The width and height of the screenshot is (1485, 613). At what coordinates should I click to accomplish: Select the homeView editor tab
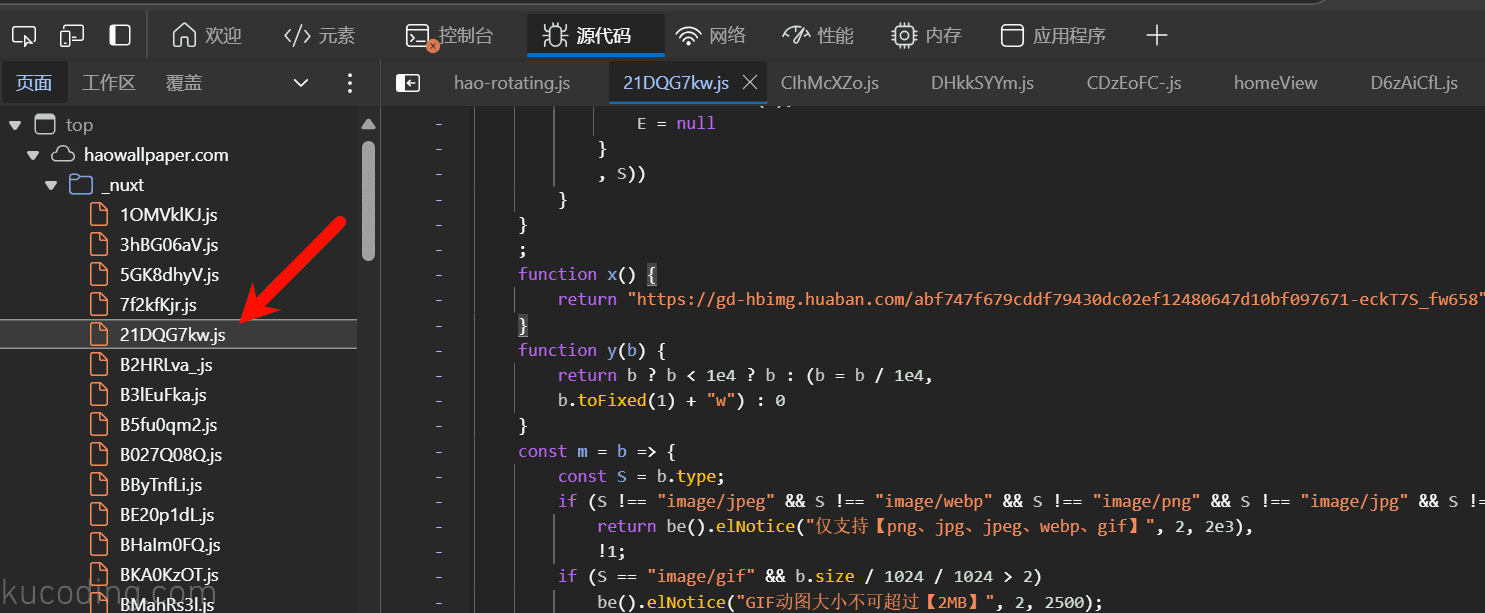pyautogui.click(x=1276, y=83)
